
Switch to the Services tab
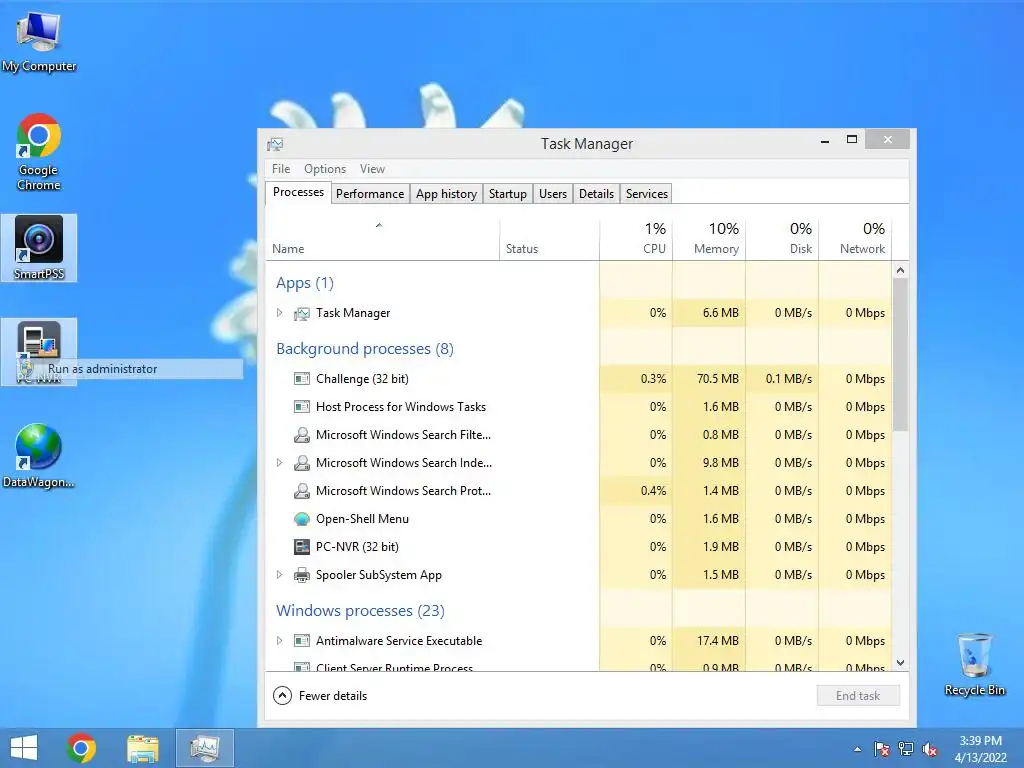[x=647, y=194]
